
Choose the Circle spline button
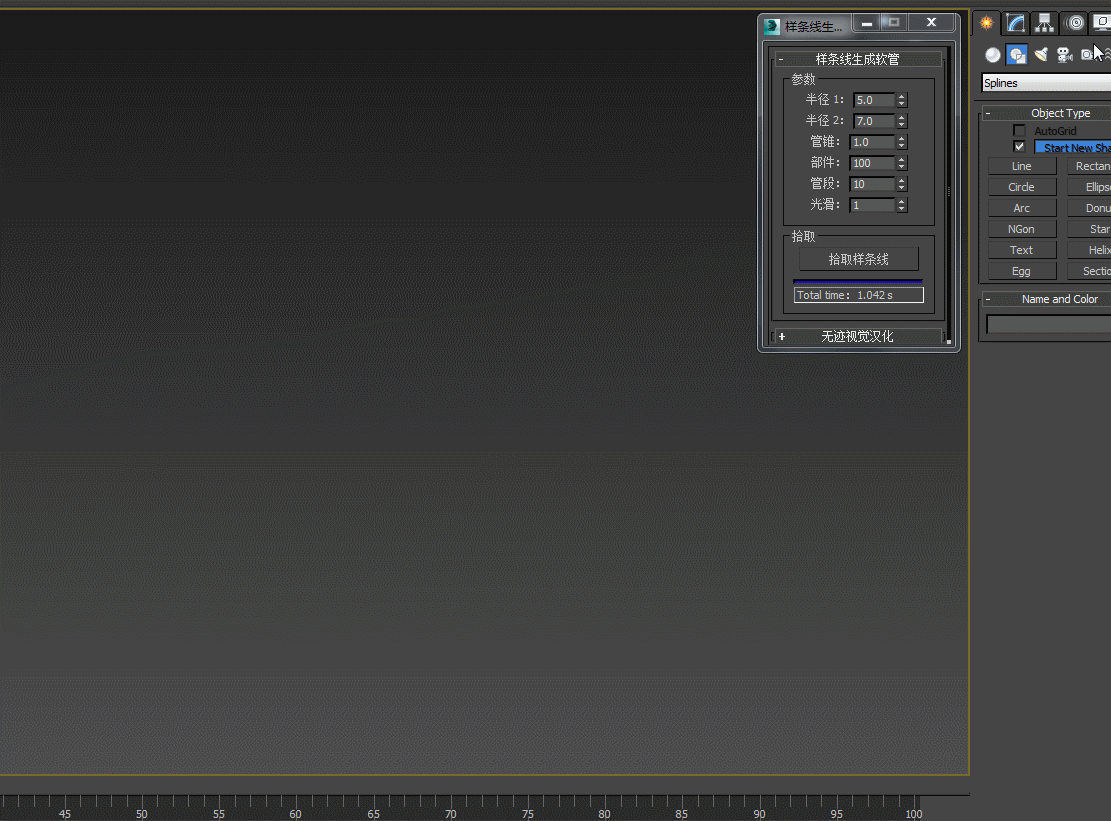(x=1021, y=187)
